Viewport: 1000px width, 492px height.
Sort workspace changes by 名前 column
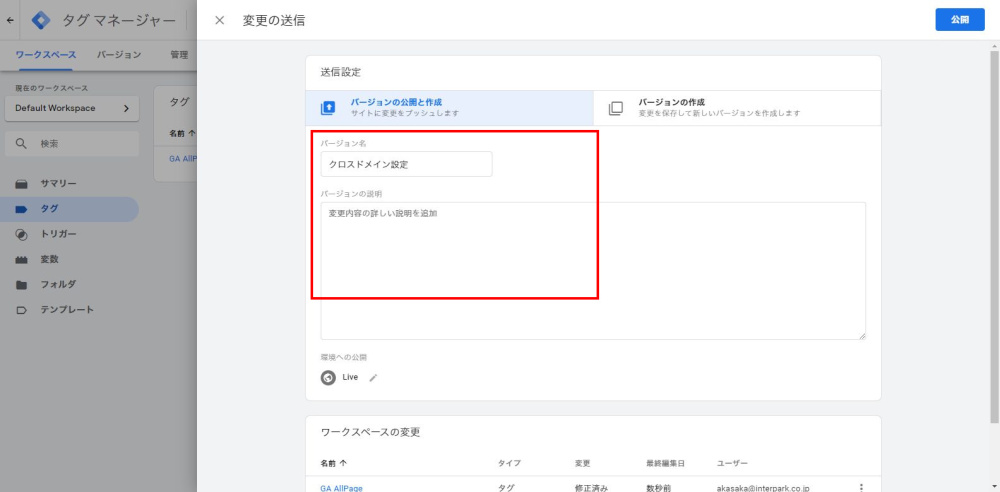click(335, 463)
